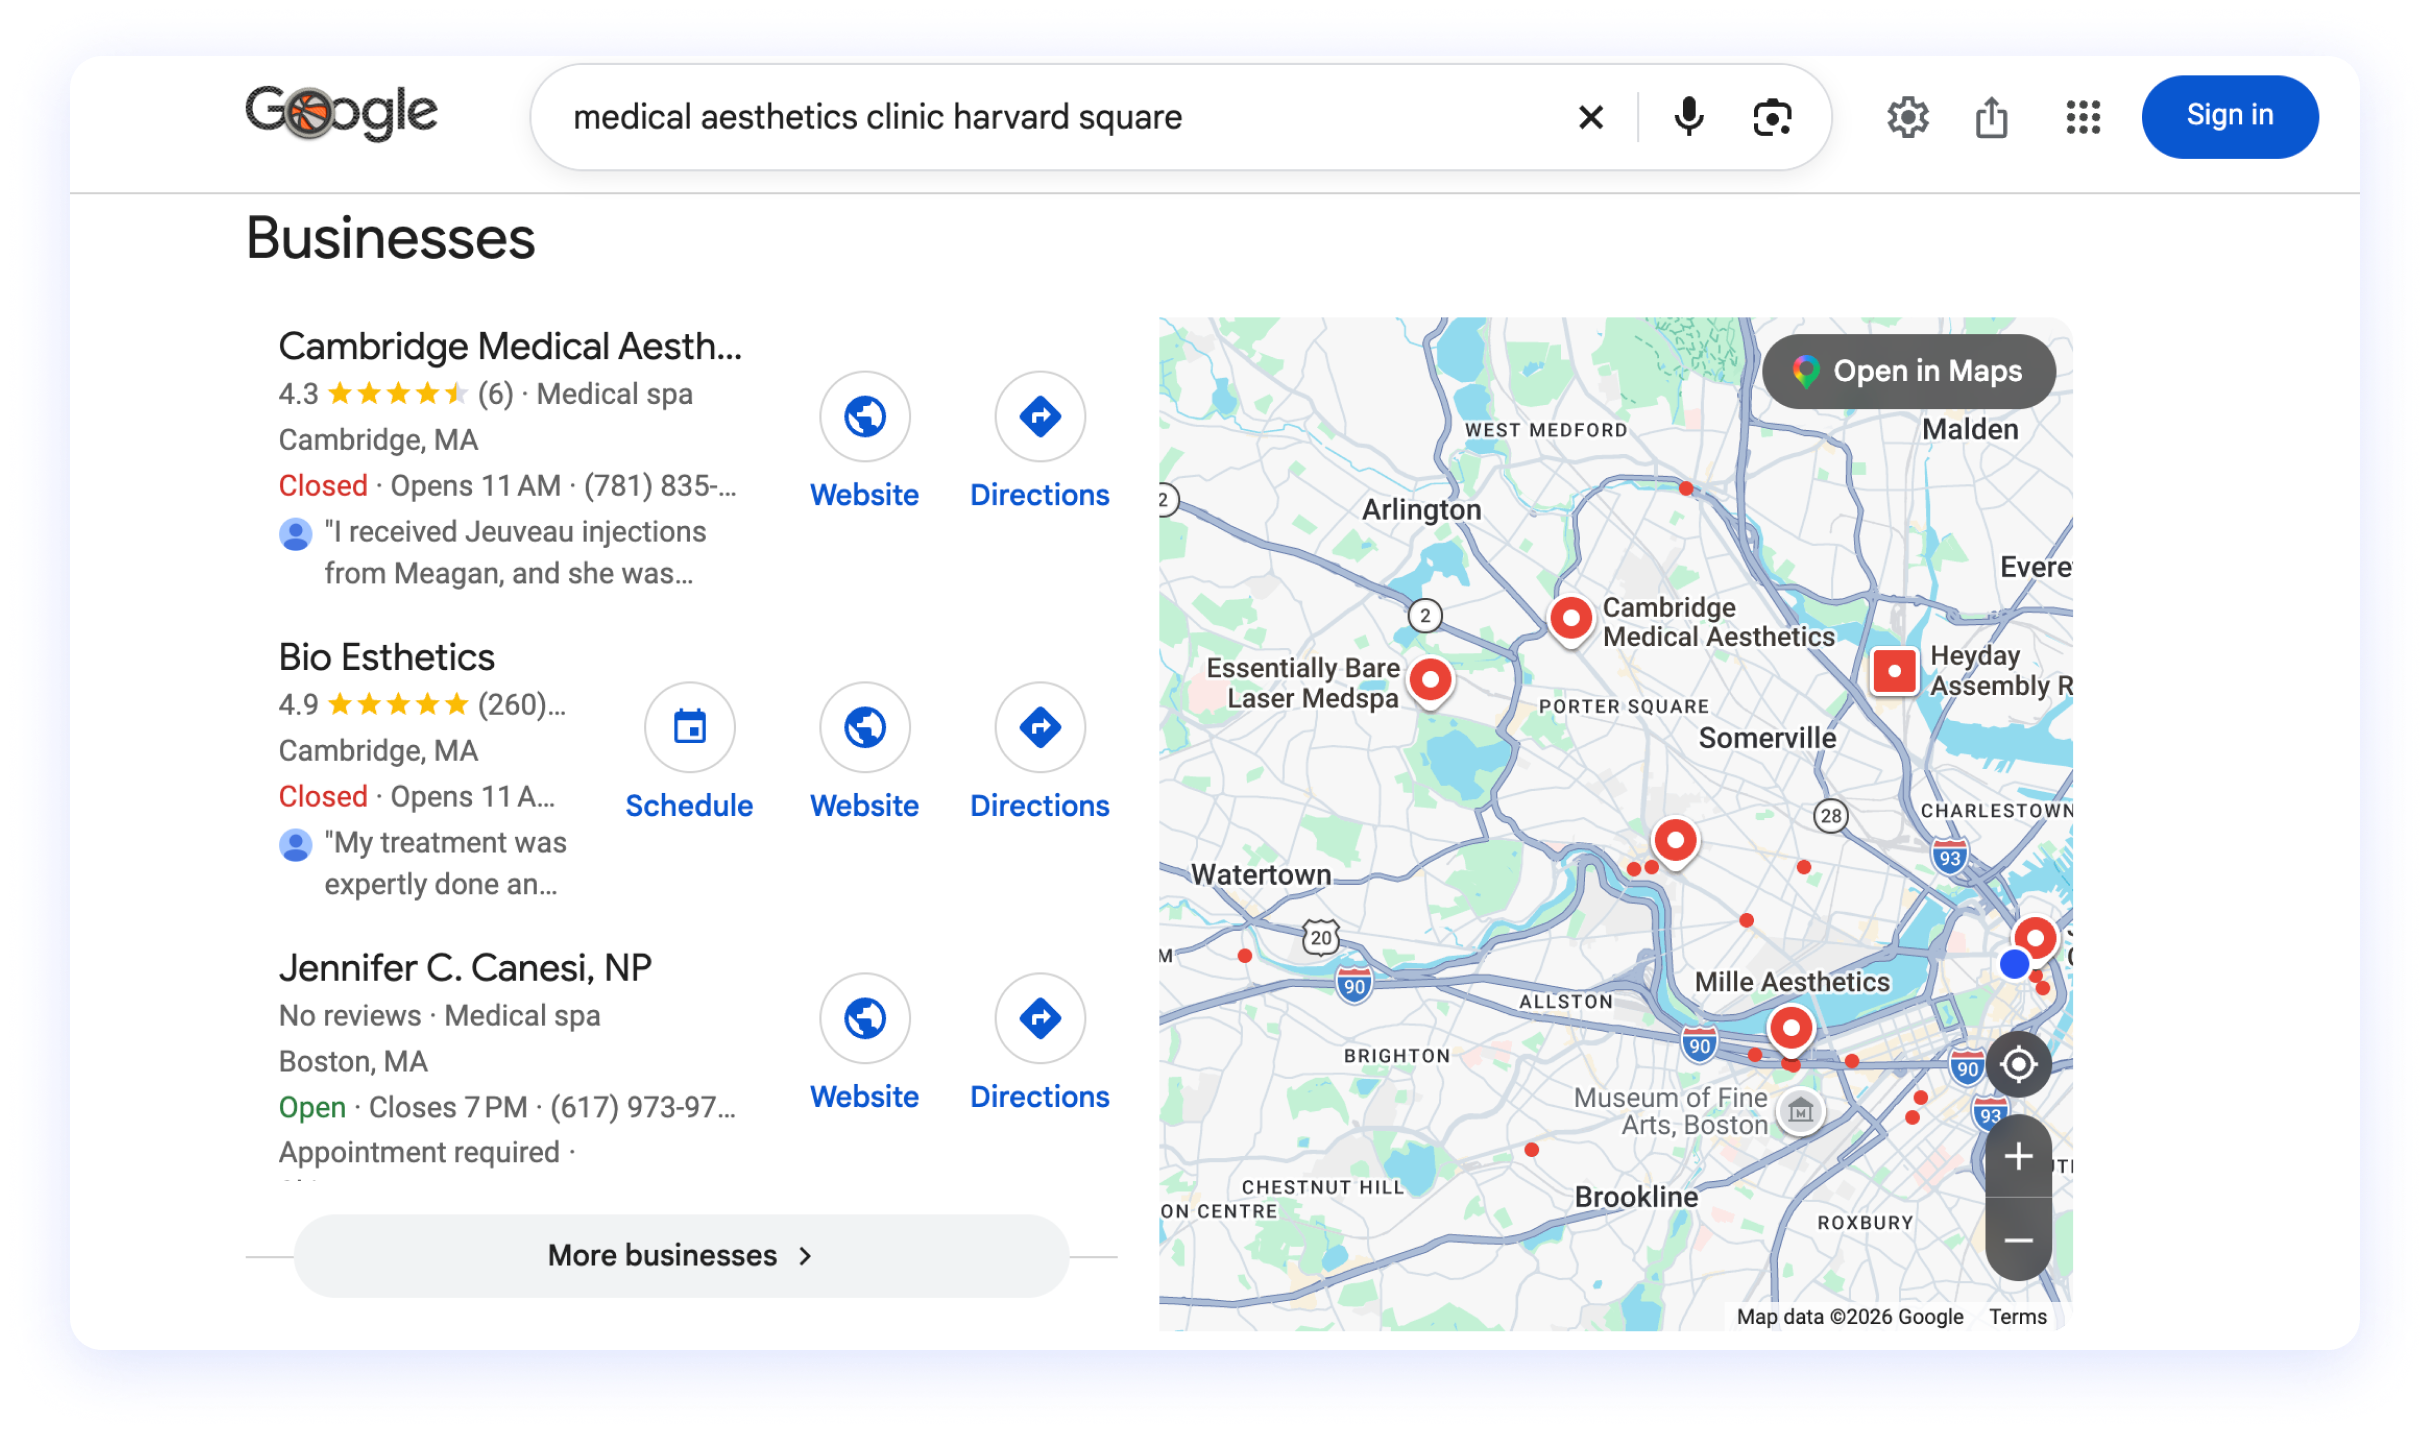Open Bio Esthetics Schedule icon
The image size is (2430, 1434).
[690, 728]
